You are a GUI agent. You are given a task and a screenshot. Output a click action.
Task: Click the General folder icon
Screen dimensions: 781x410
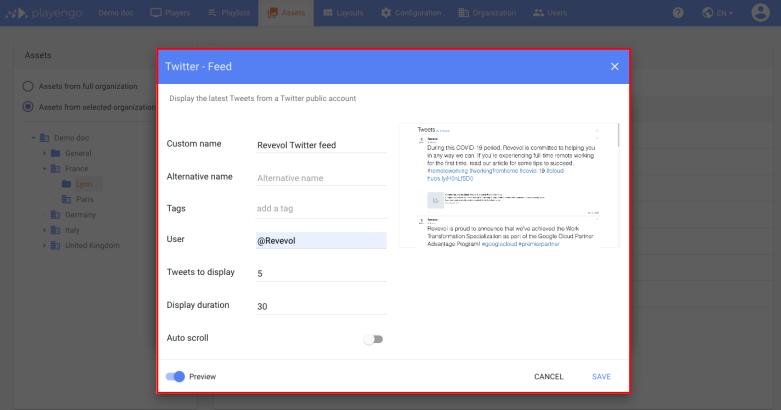56,153
